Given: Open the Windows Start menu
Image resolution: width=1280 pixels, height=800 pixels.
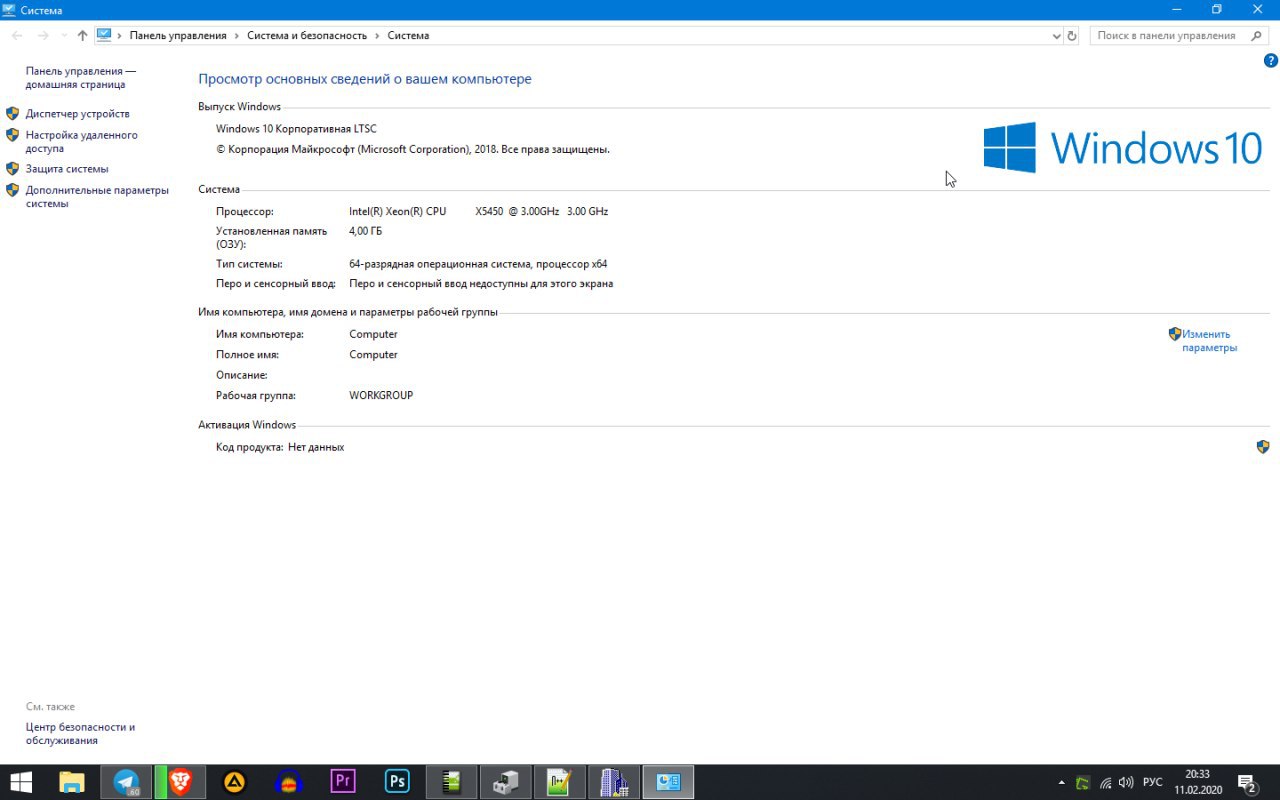Looking at the screenshot, I should click(x=20, y=781).
